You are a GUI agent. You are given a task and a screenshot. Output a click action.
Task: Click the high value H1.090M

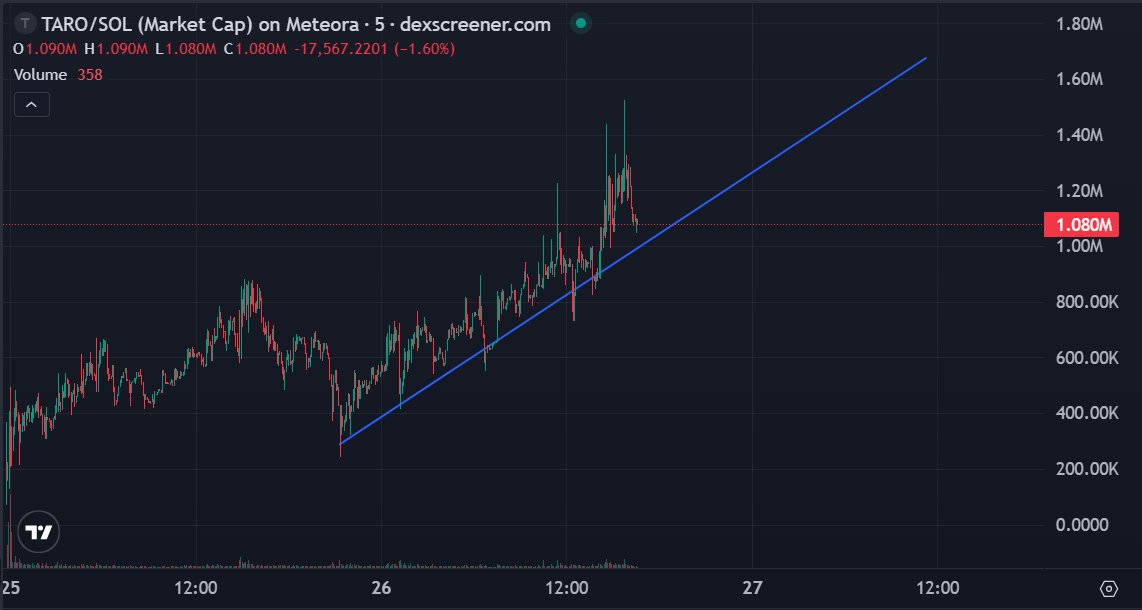click(116, 49)
